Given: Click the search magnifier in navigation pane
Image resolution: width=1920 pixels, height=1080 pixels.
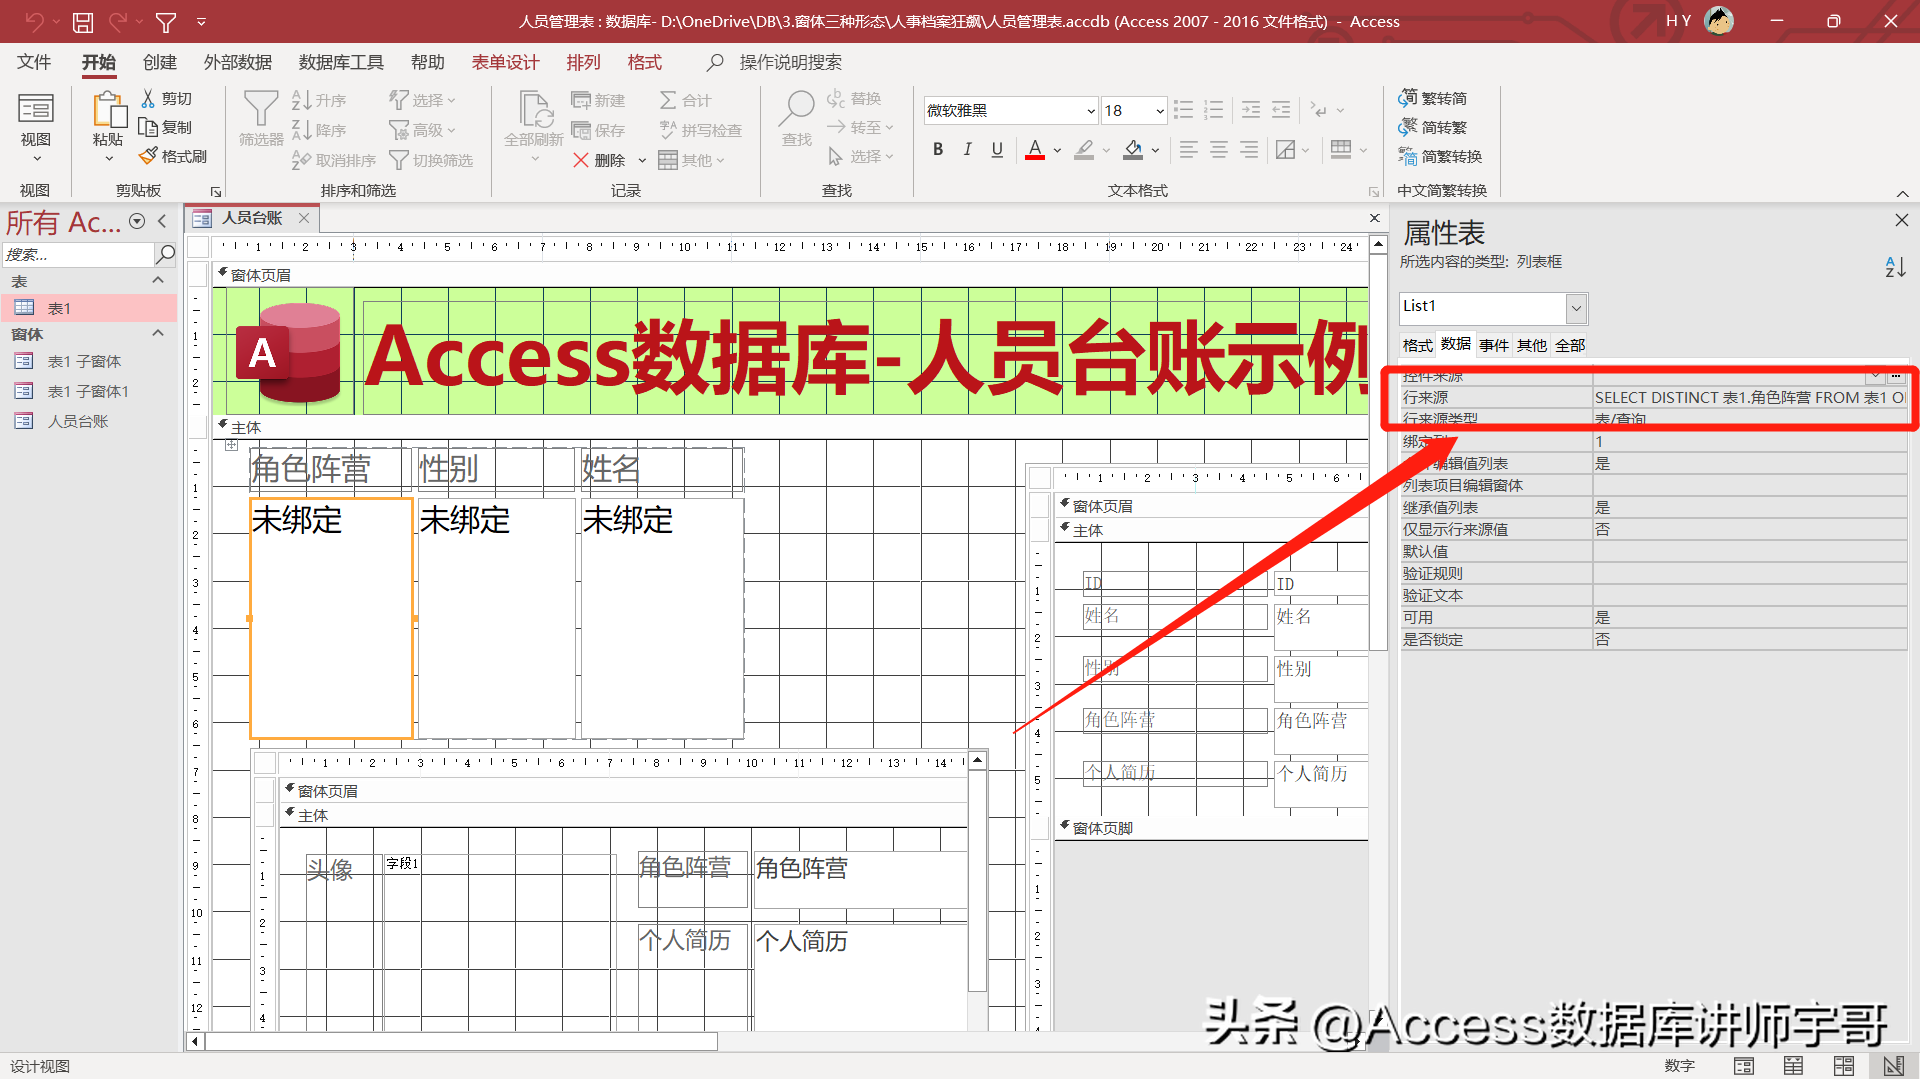Looking at the screenshot, I should [x=166, y=254].
